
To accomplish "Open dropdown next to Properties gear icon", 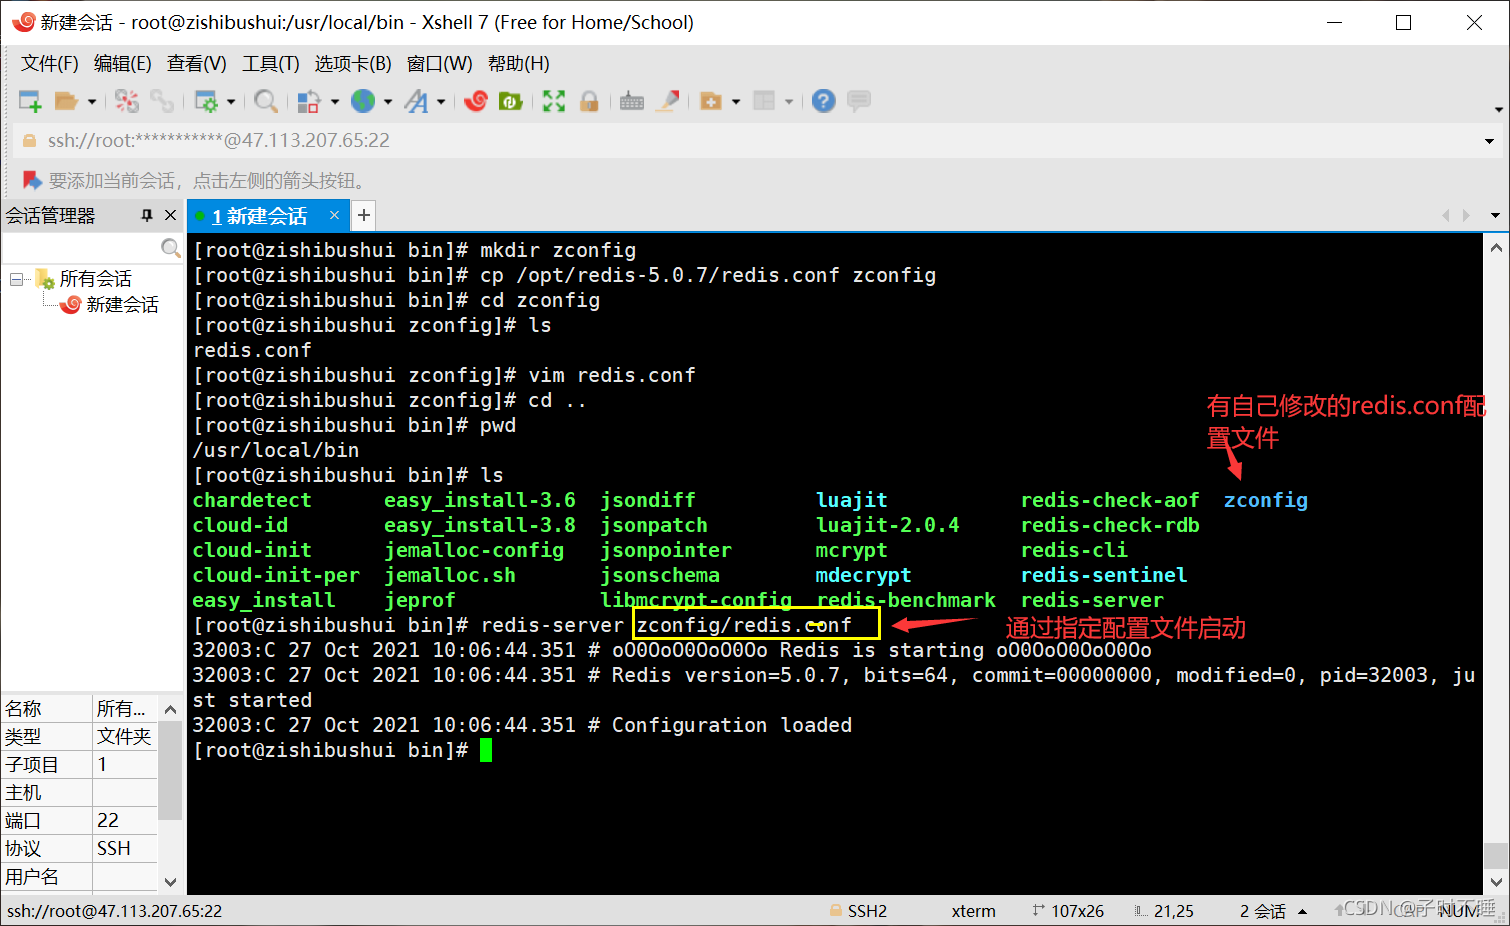I will [231, 101].
